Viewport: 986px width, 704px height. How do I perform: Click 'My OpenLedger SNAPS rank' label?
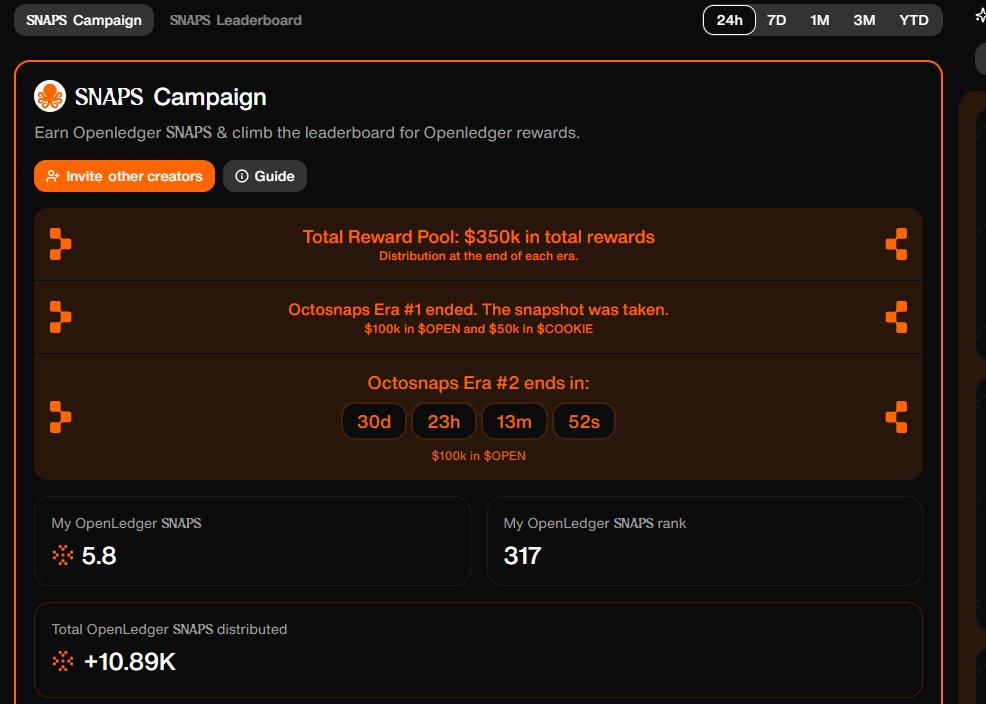595,523
